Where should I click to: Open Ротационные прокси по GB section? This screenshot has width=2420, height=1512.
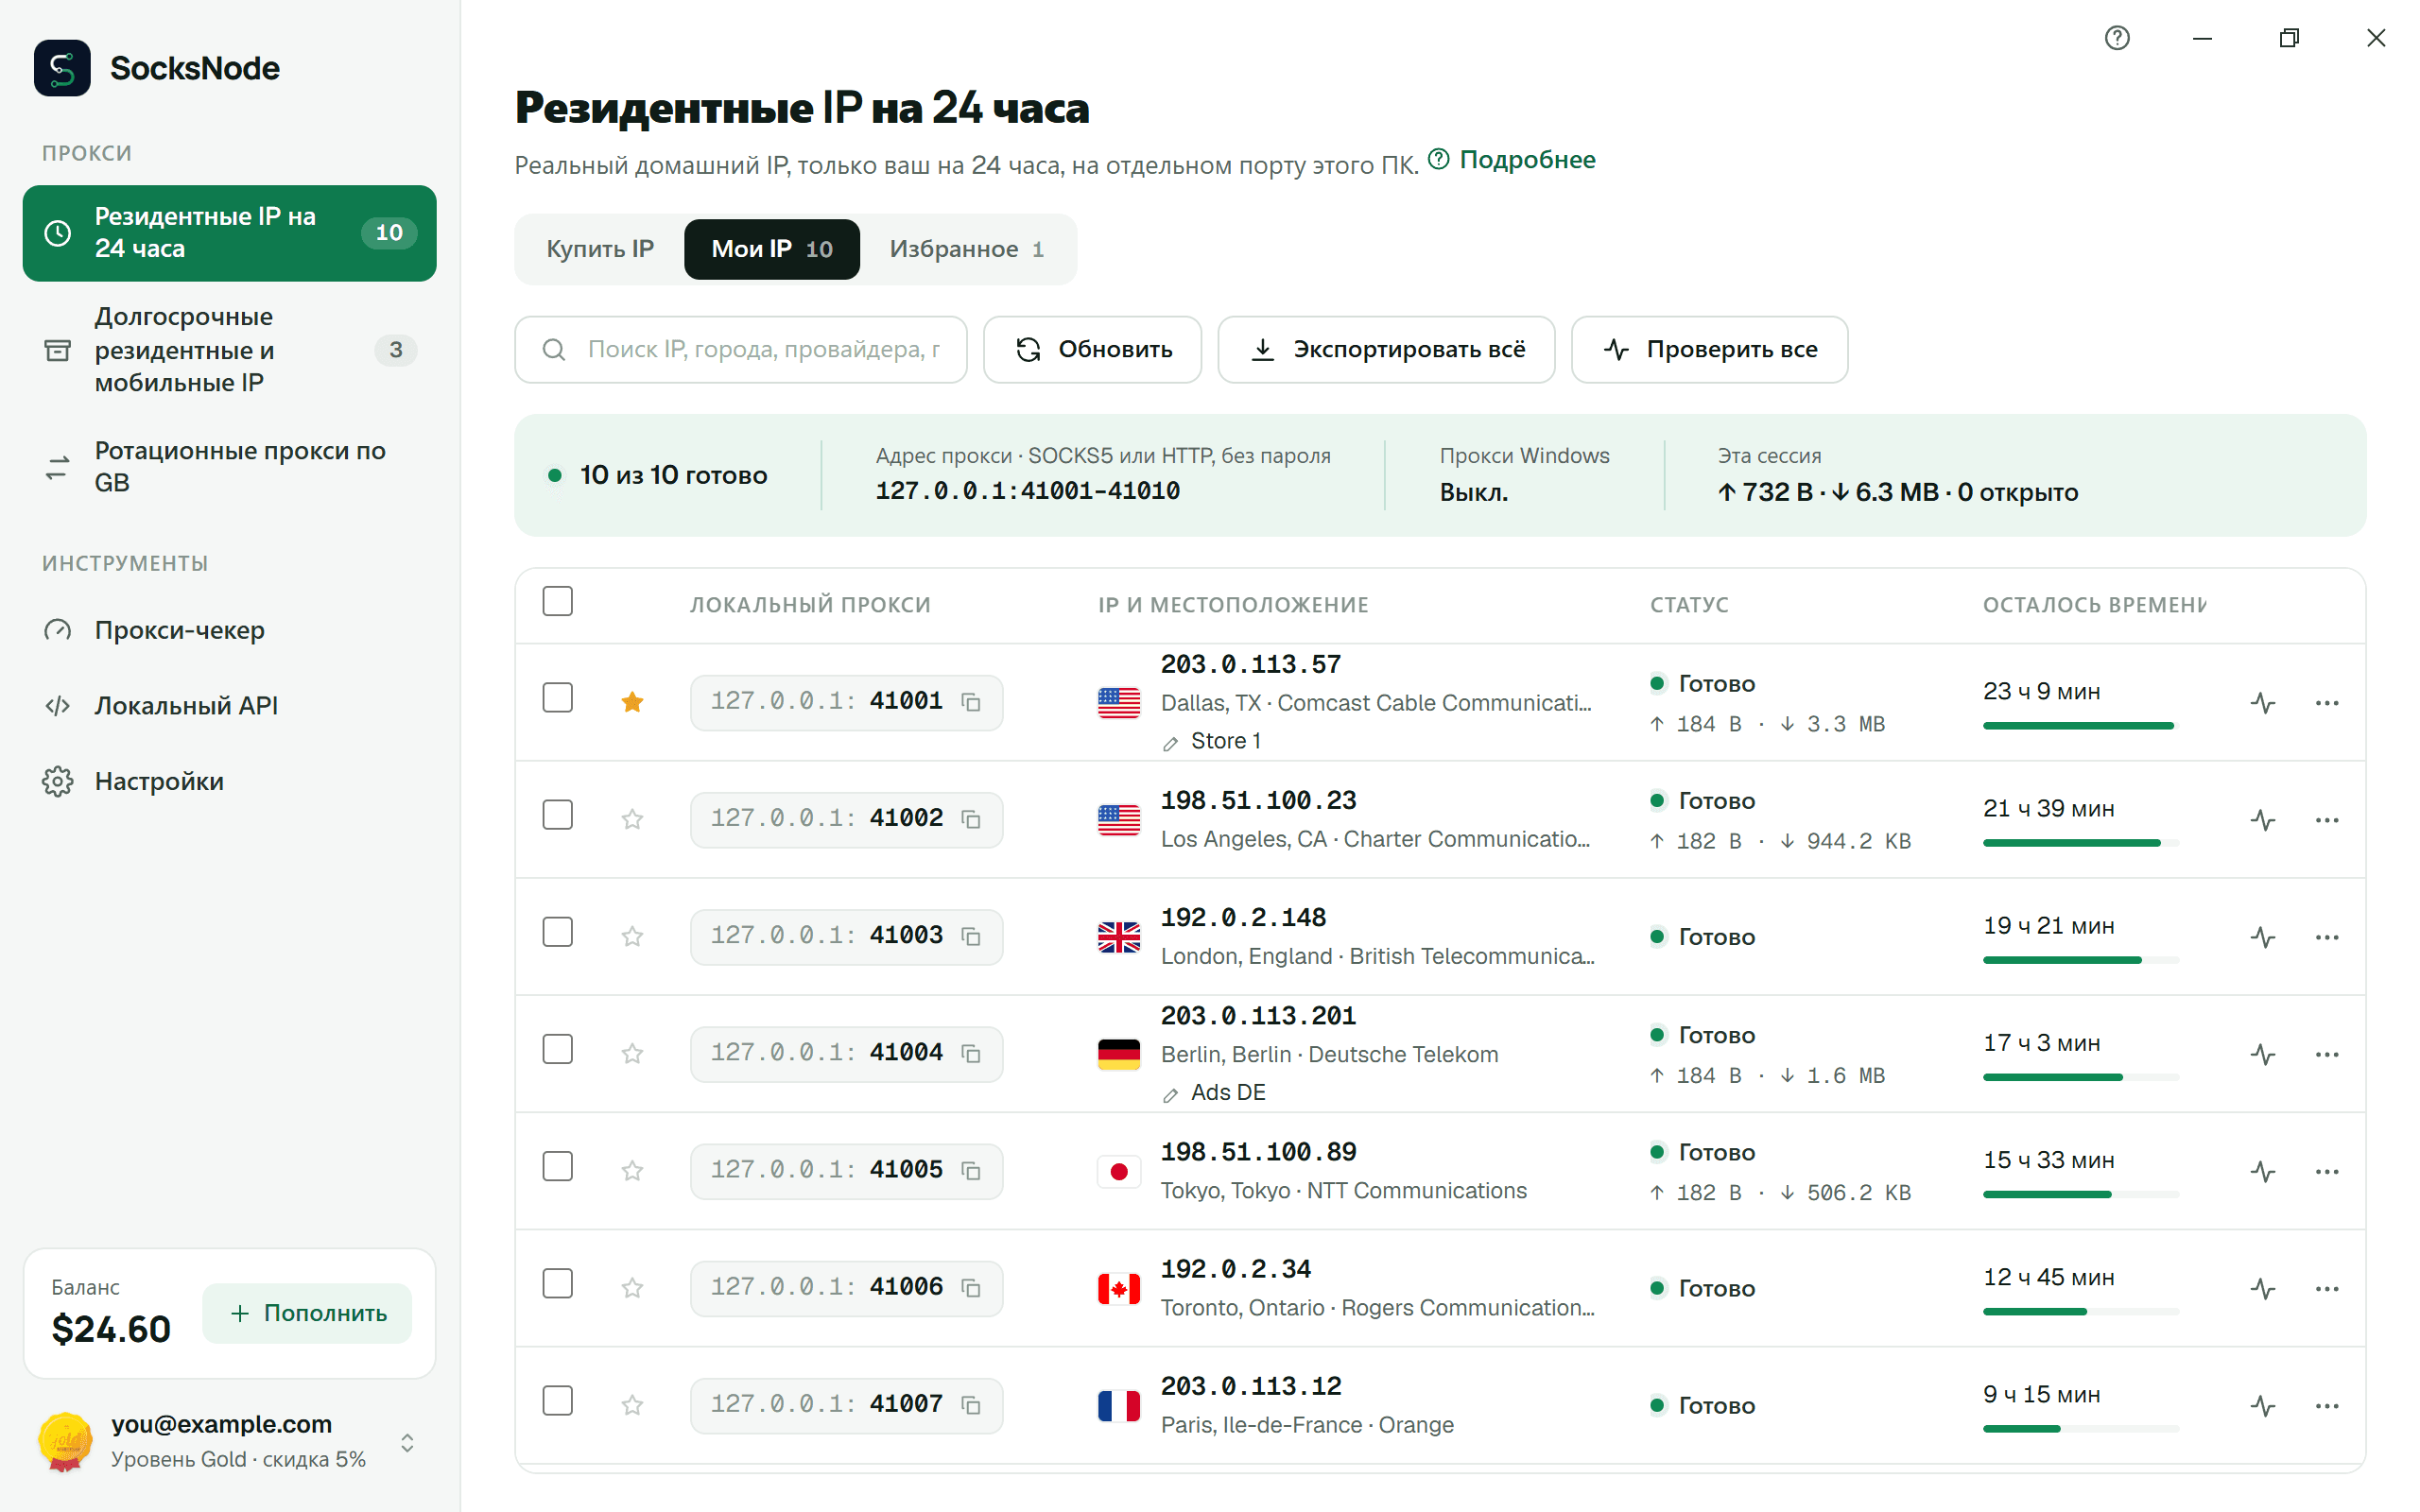(x=230, y=467)
